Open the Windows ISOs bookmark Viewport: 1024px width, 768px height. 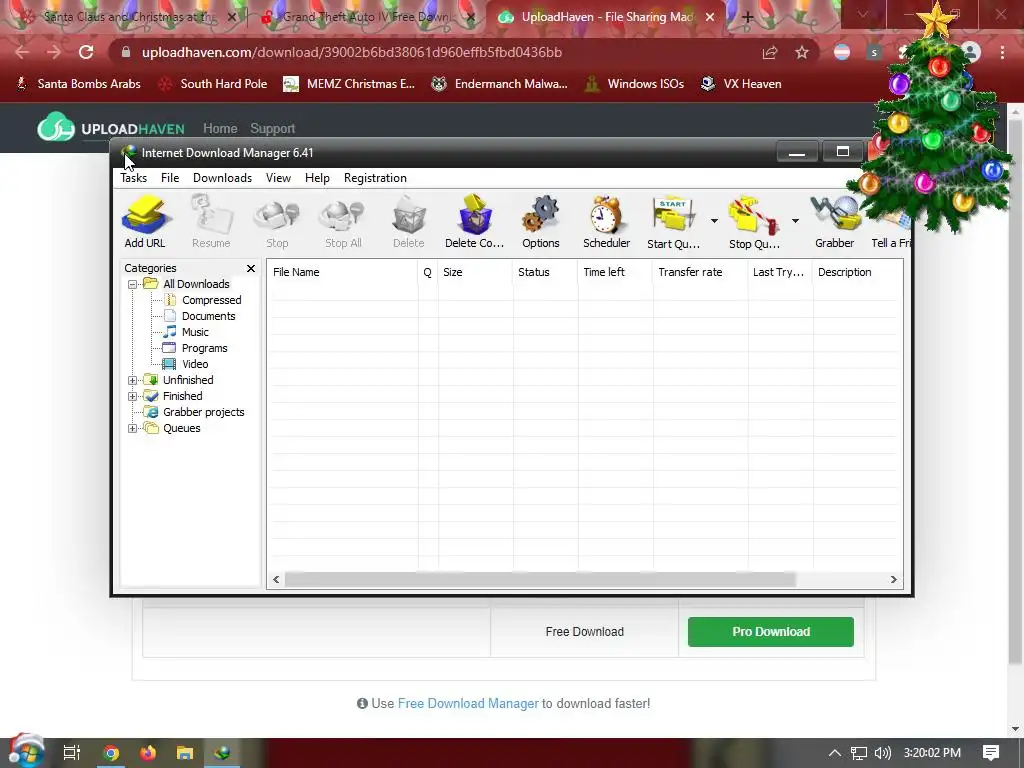[634, 84]
